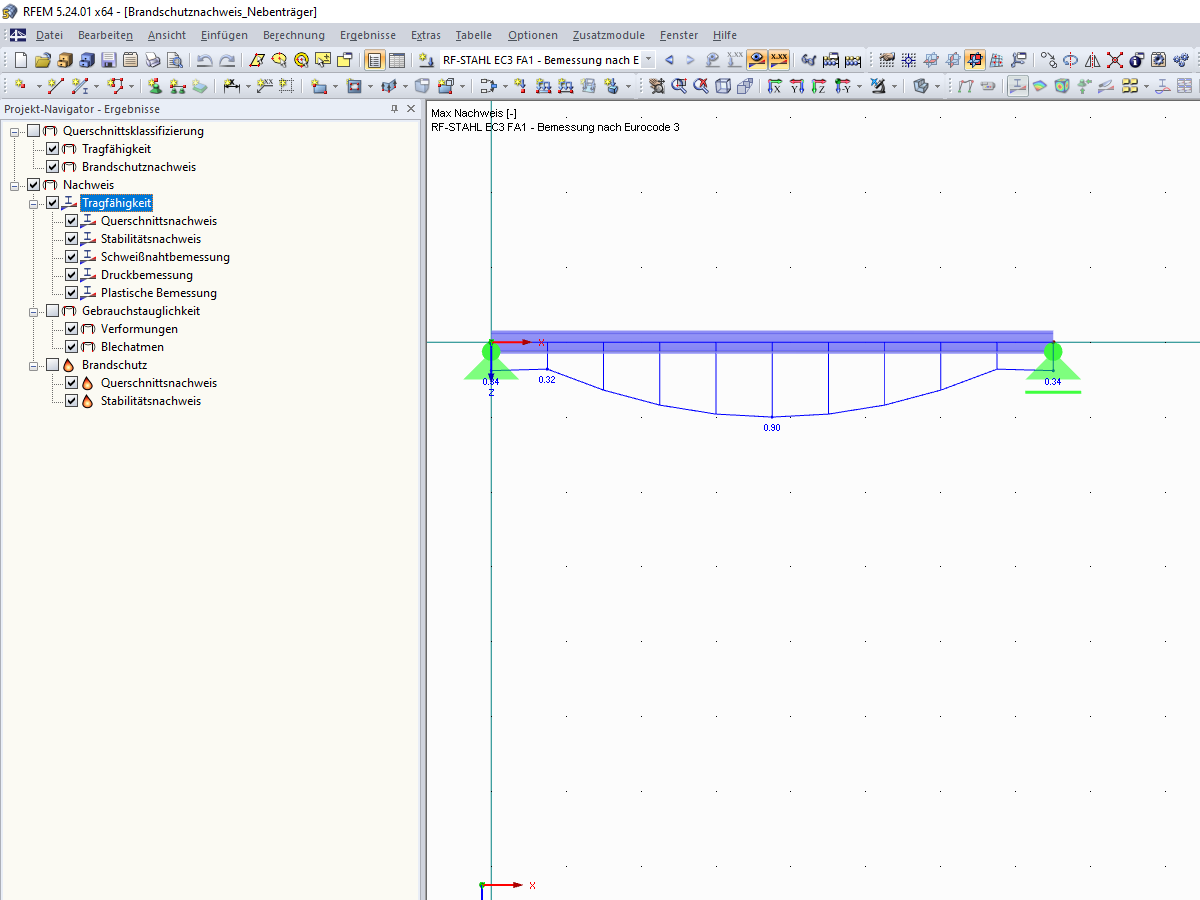Toggle the Querschnittsklassifizierung checkbox
This screenshot has width=1200, height=900.
(x=34, y=131)
